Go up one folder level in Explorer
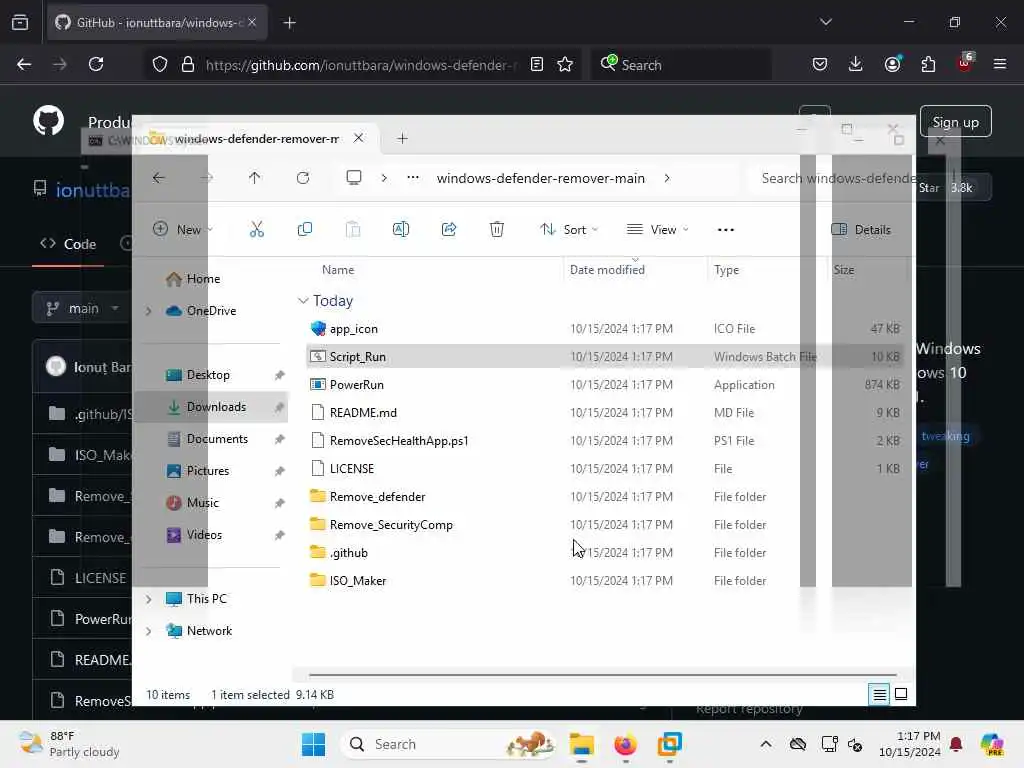 click(x=255, y=178)
